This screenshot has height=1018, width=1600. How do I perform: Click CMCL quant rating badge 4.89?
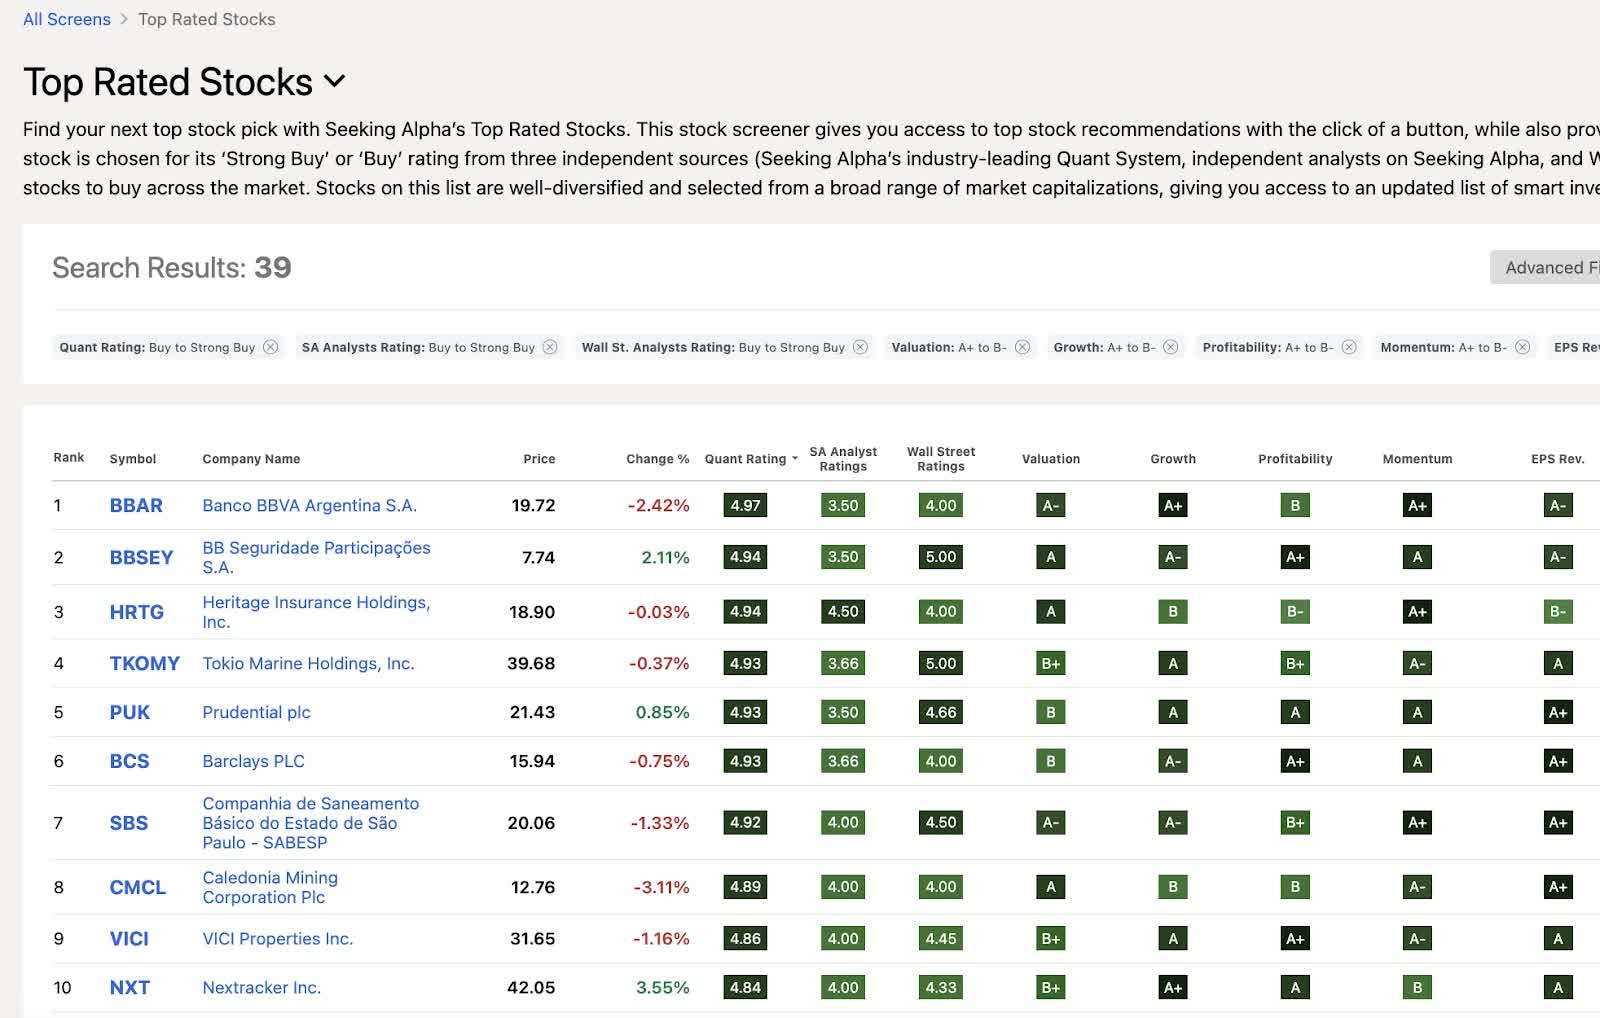pos(745,887)
